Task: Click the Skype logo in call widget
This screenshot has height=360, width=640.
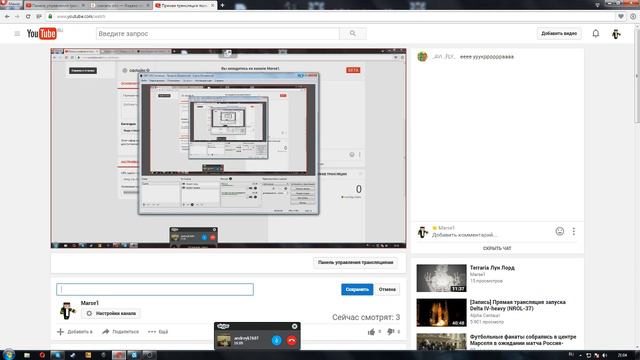Action: (x=223, y=326)
